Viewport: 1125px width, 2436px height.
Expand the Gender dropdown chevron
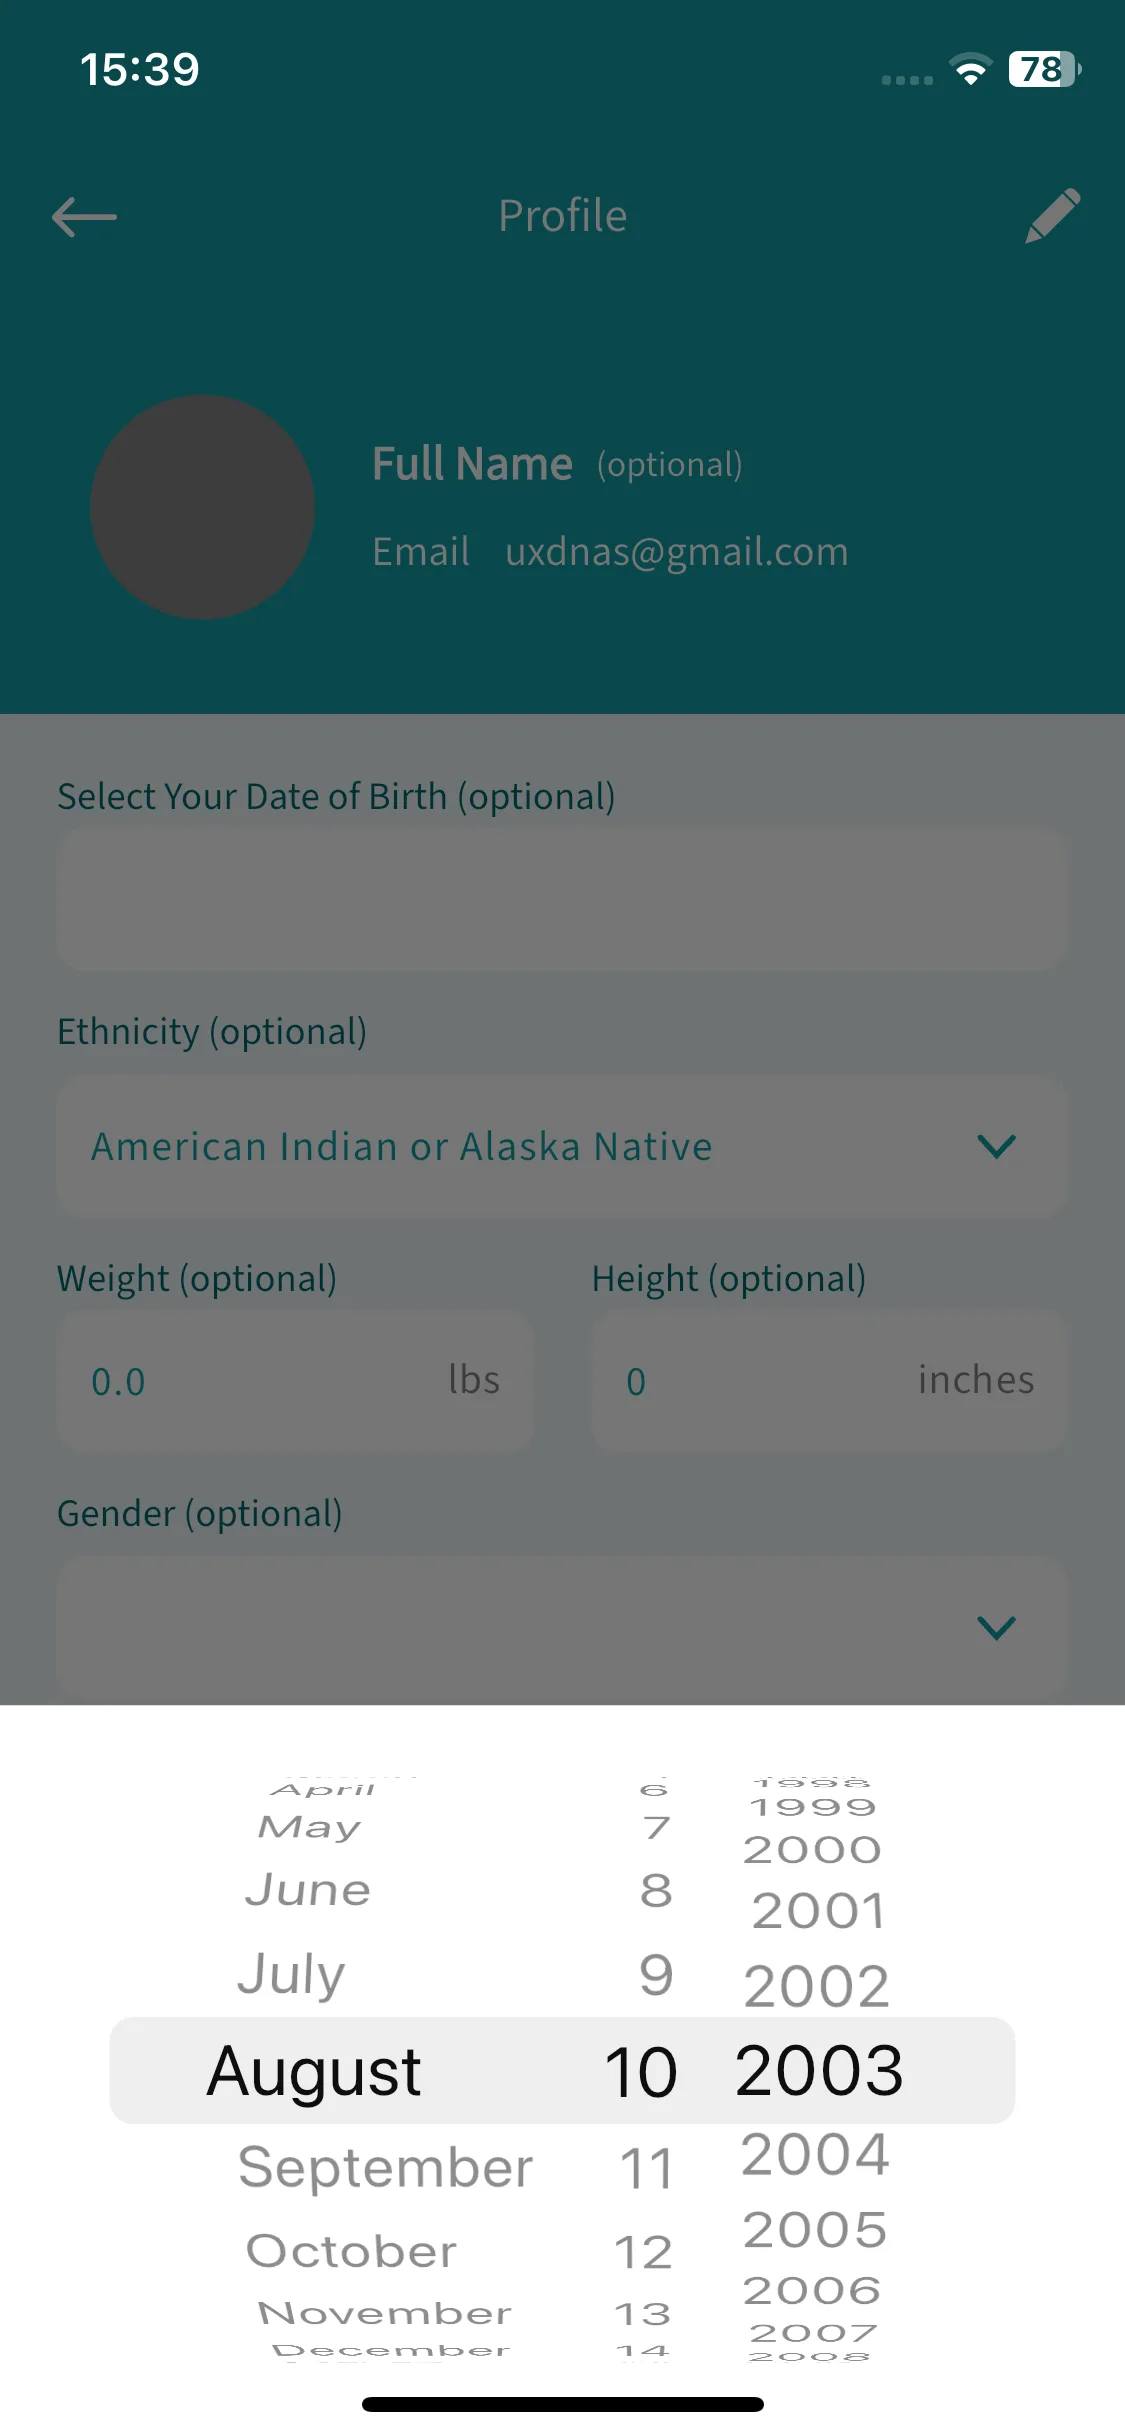coord(996,1628)
